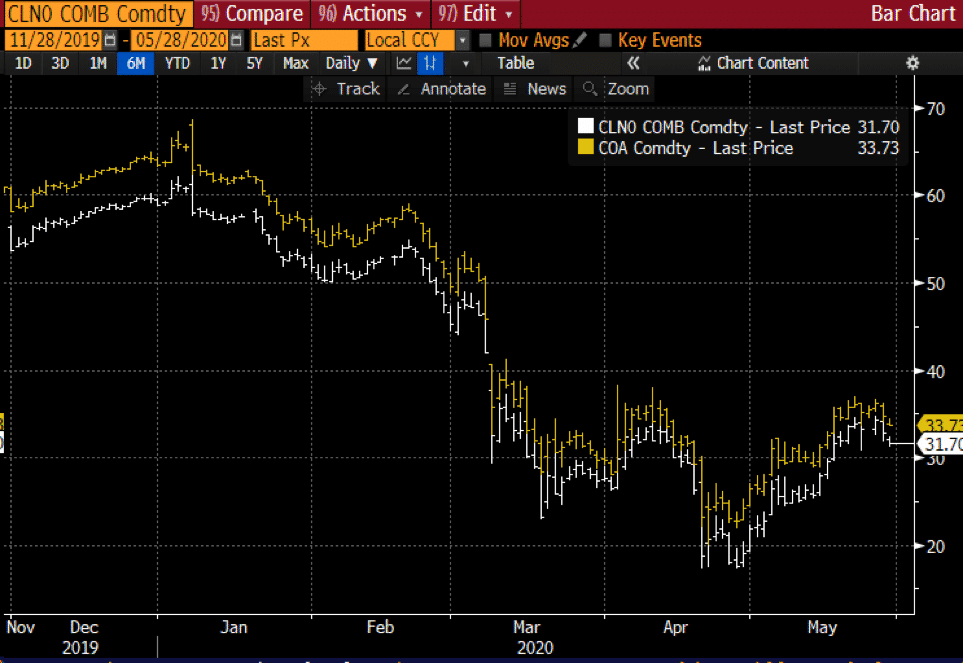This screenshot has height=663, width=963.
Task: Collapse panel with double chevron icon
Action: [x=632, y=63]
